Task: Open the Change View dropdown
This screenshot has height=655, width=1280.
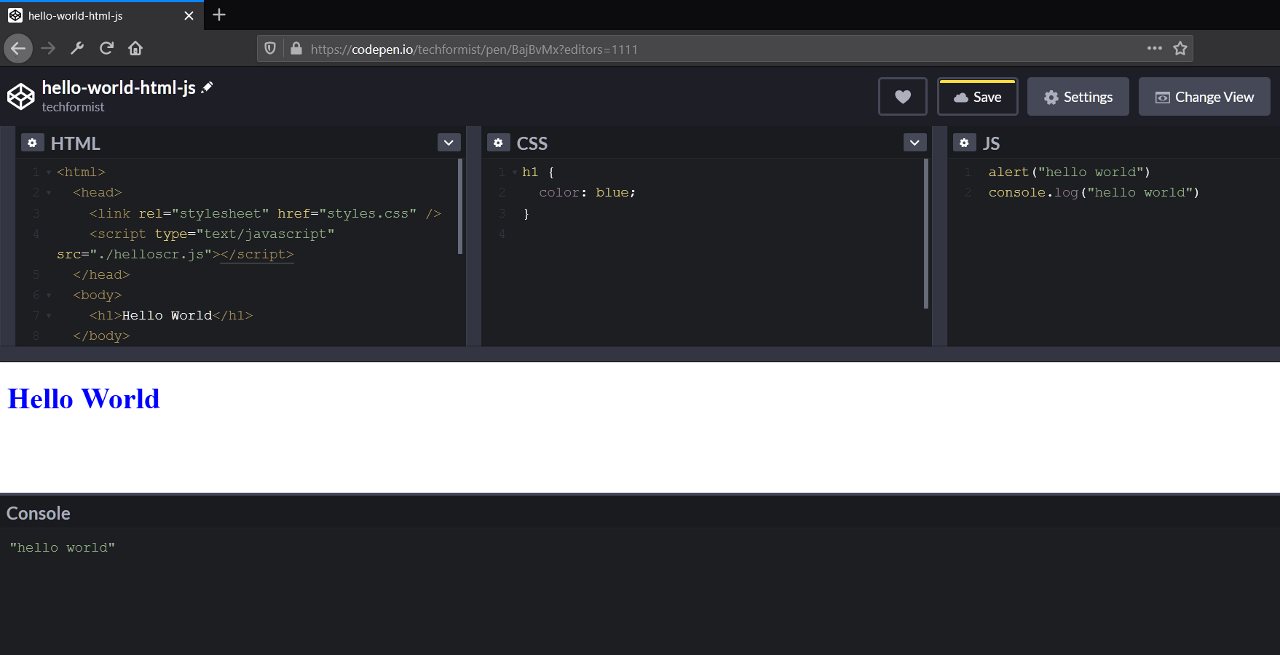Action: (x=1204, y=96)
